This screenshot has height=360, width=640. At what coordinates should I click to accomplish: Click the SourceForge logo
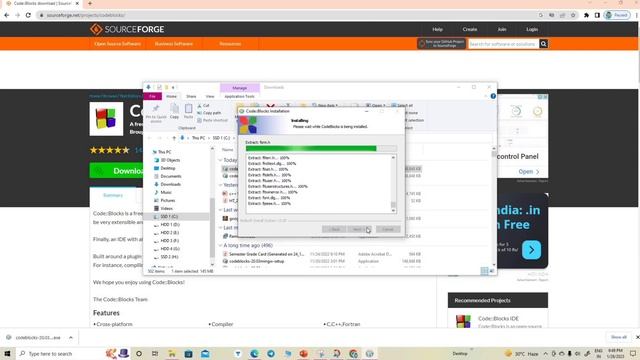tap(127, 29)
